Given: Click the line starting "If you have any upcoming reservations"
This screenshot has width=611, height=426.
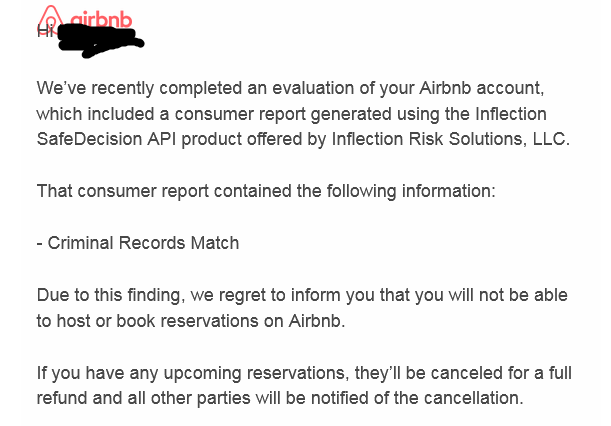Looking at the screenshot, I should coord(304,373).
